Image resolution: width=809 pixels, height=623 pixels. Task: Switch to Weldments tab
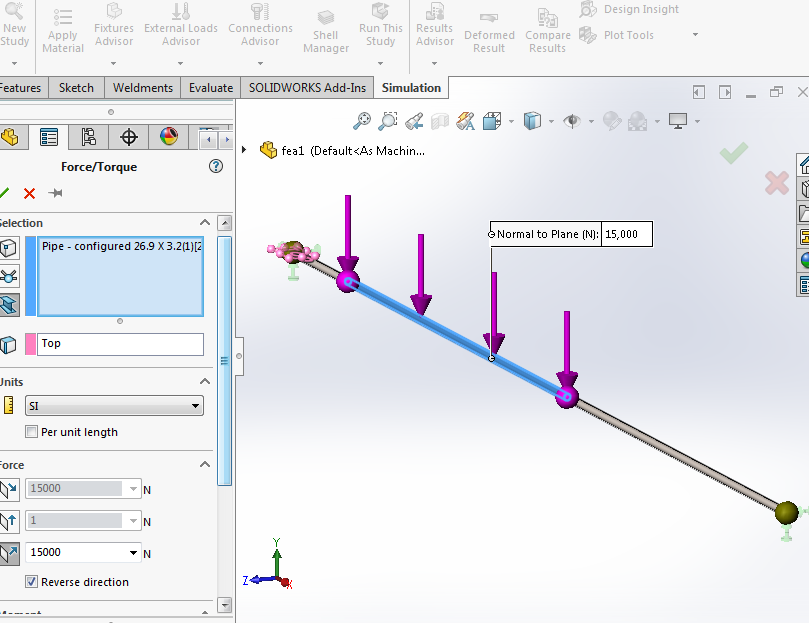[142, 88]
